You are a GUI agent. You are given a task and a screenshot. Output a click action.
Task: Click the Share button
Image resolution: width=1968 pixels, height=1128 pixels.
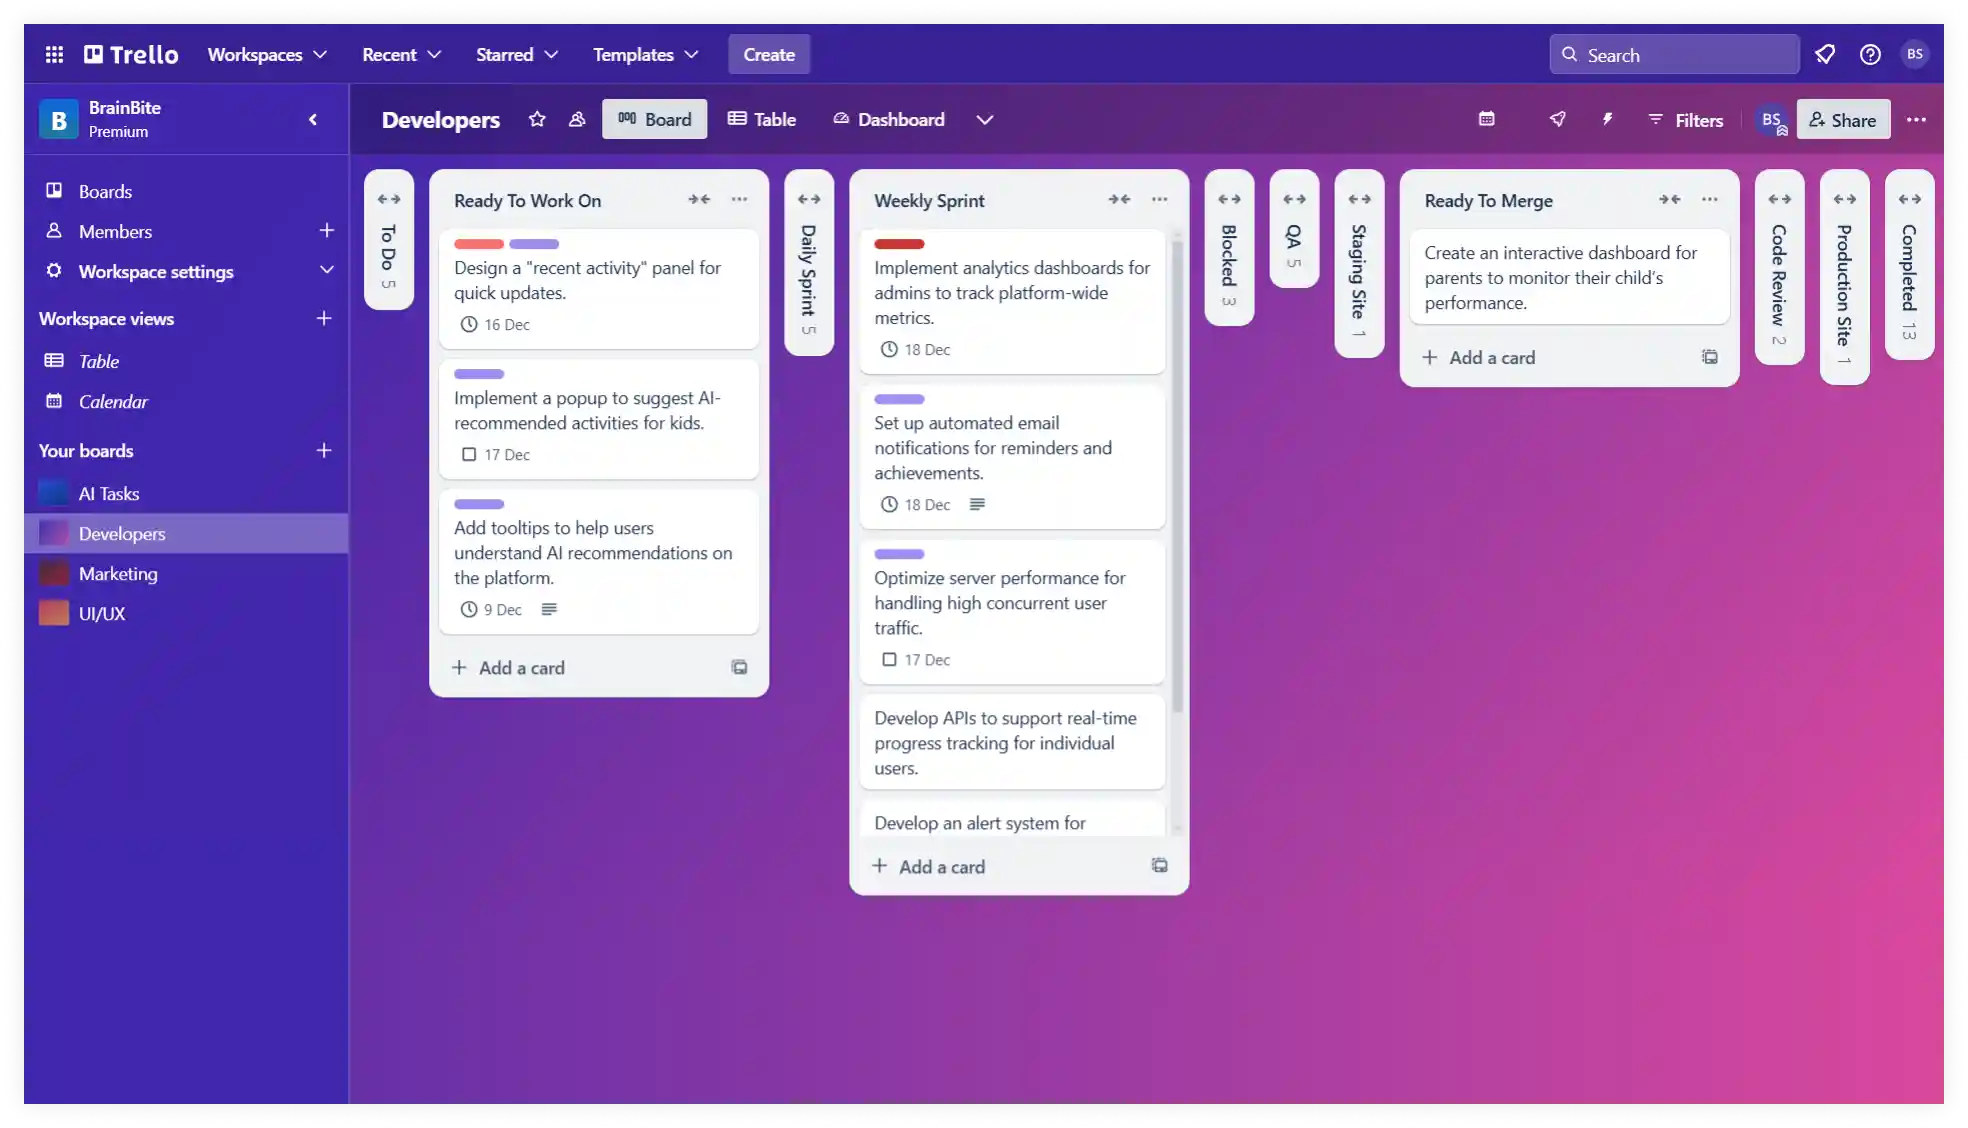[1843, 119]
